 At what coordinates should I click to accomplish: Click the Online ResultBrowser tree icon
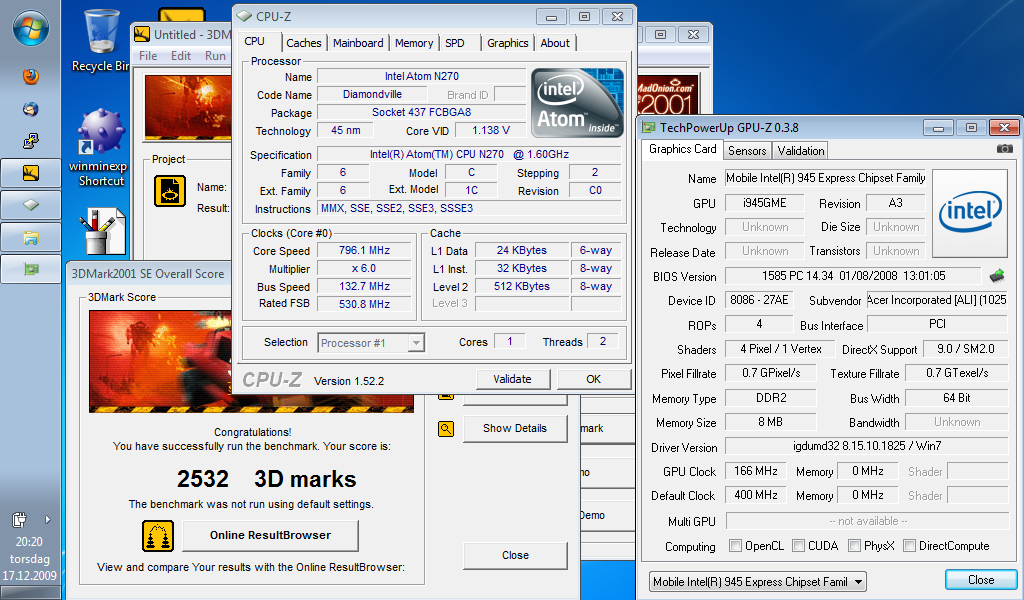coord(158,536)
